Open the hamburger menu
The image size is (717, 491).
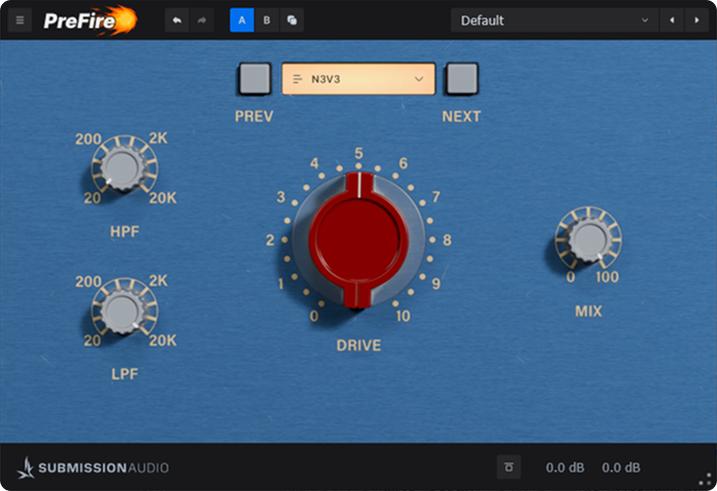pyautogui.click(x=20, y=20)
